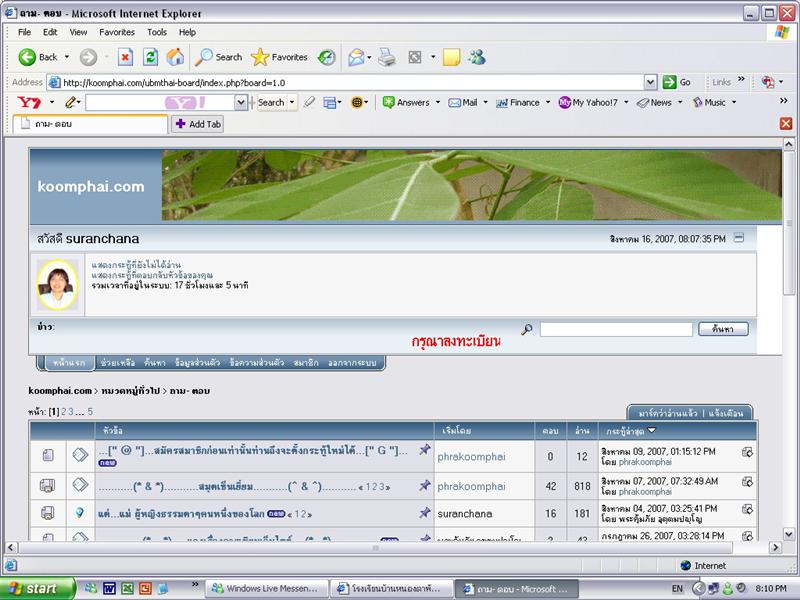Click the yellow note icon in the toolbar
The height and width of the screenshot is (600, 800).
452,57
